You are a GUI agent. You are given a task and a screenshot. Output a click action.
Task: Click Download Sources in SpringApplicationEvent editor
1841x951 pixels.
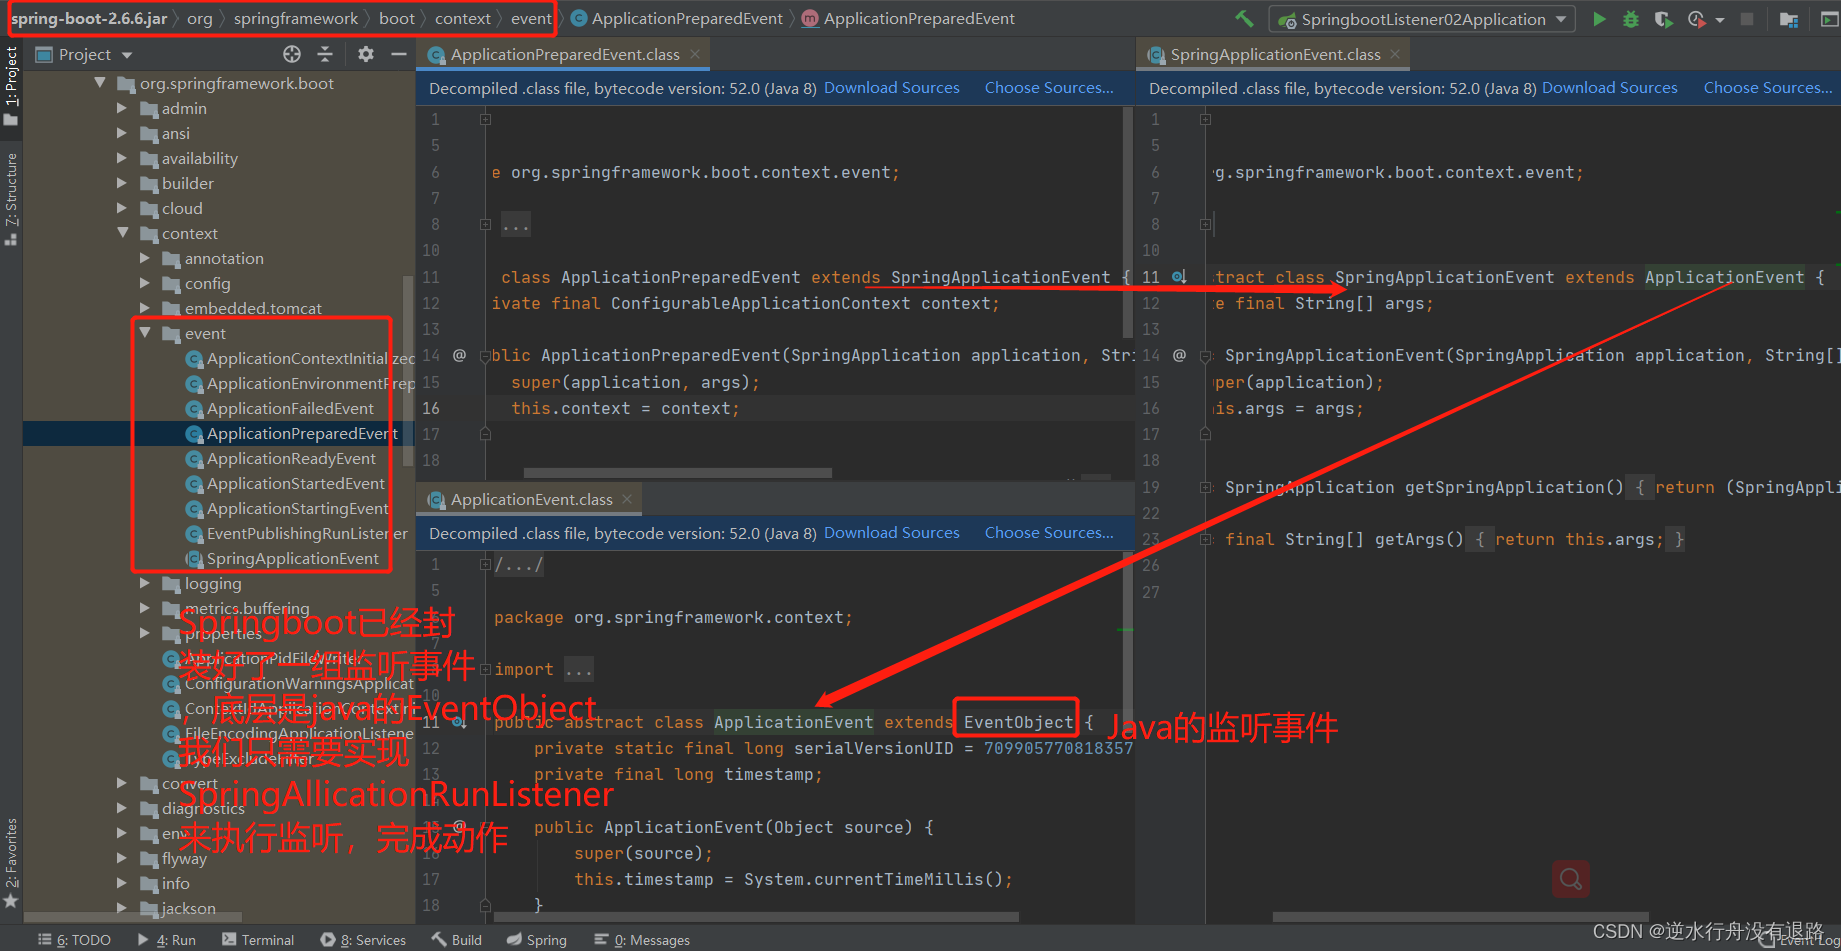tap(1610, 88)
